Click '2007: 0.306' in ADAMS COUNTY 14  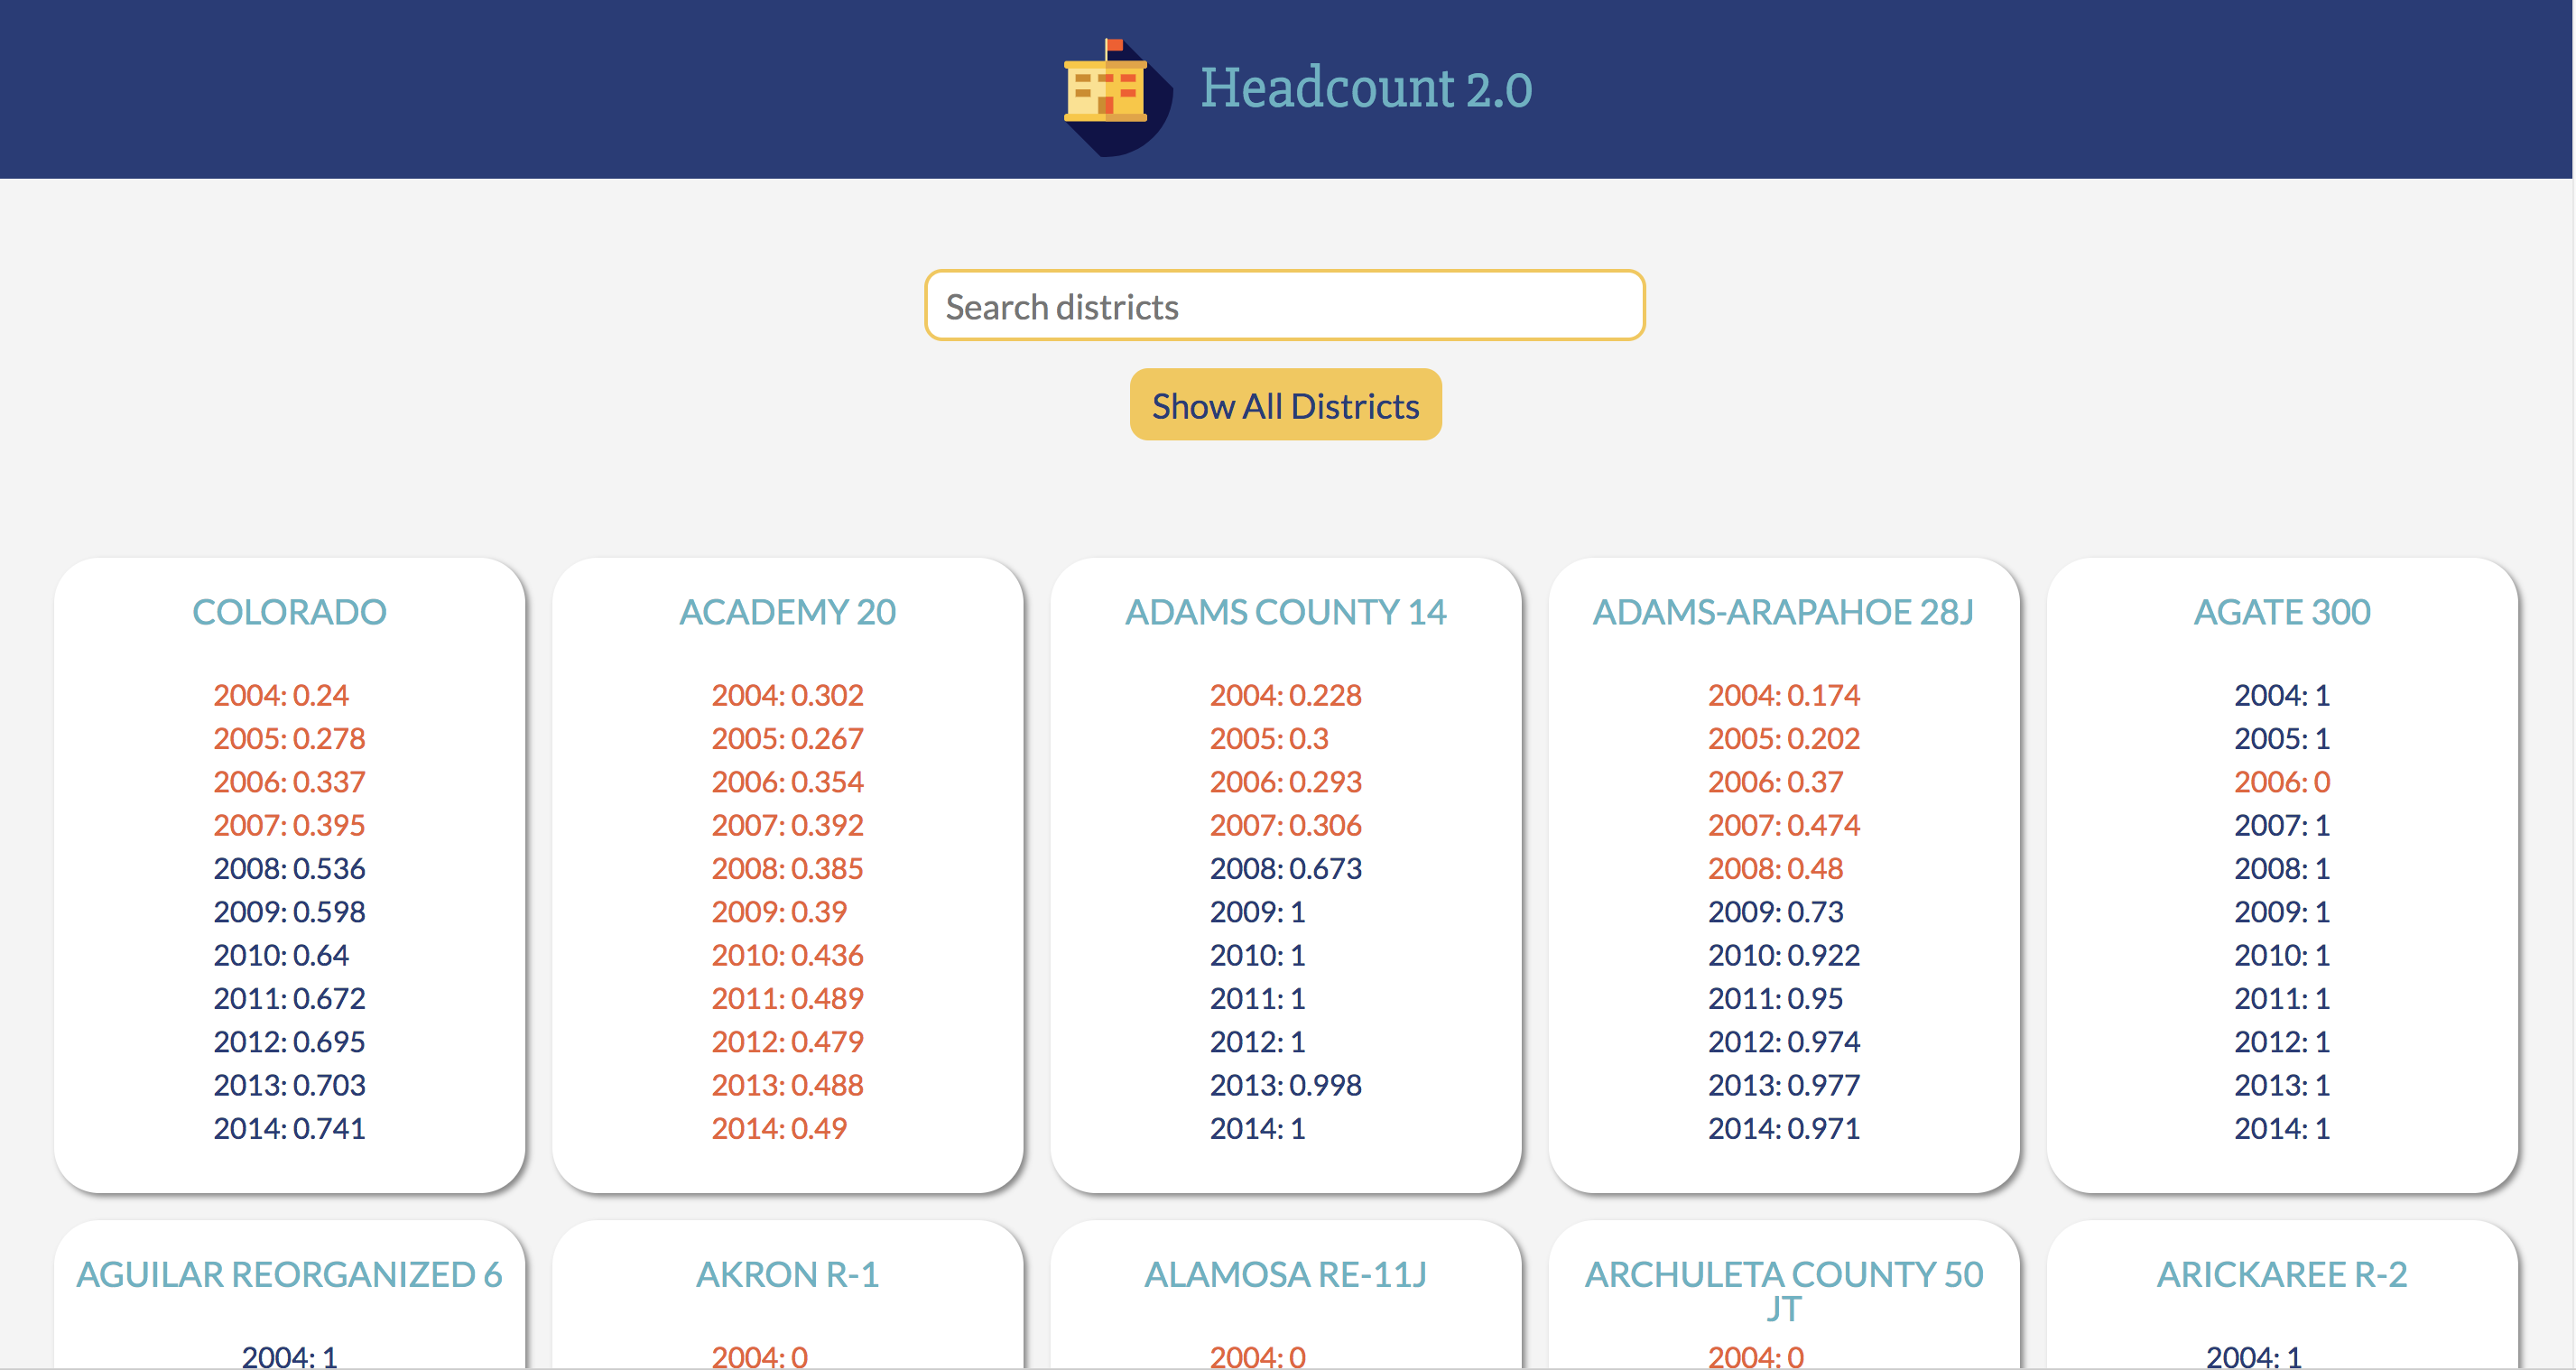point(1286,825)
